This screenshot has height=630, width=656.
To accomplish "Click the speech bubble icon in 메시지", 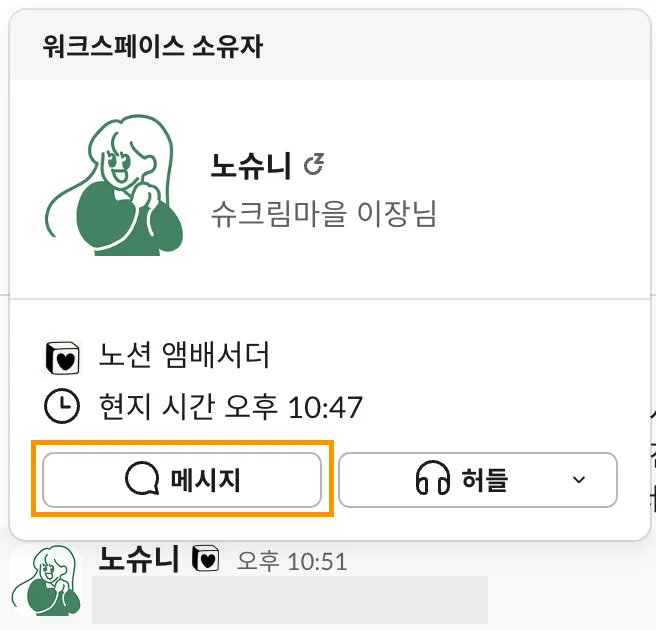I will point(143,480).
